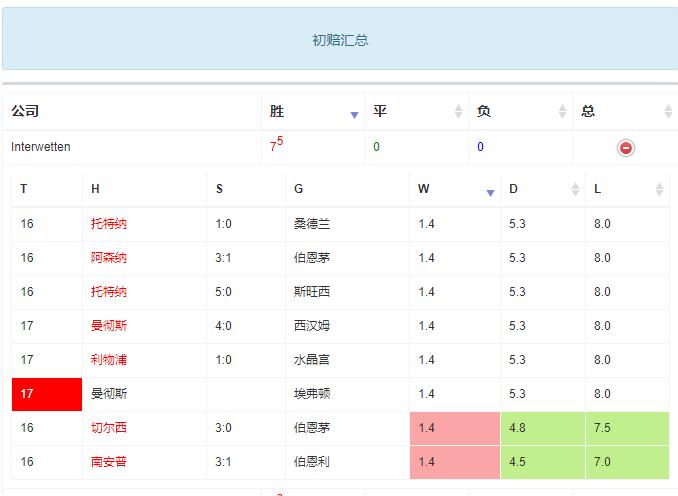The image size is (678, 496).
Task: Click away team 伯恩利
Action: 312,461
